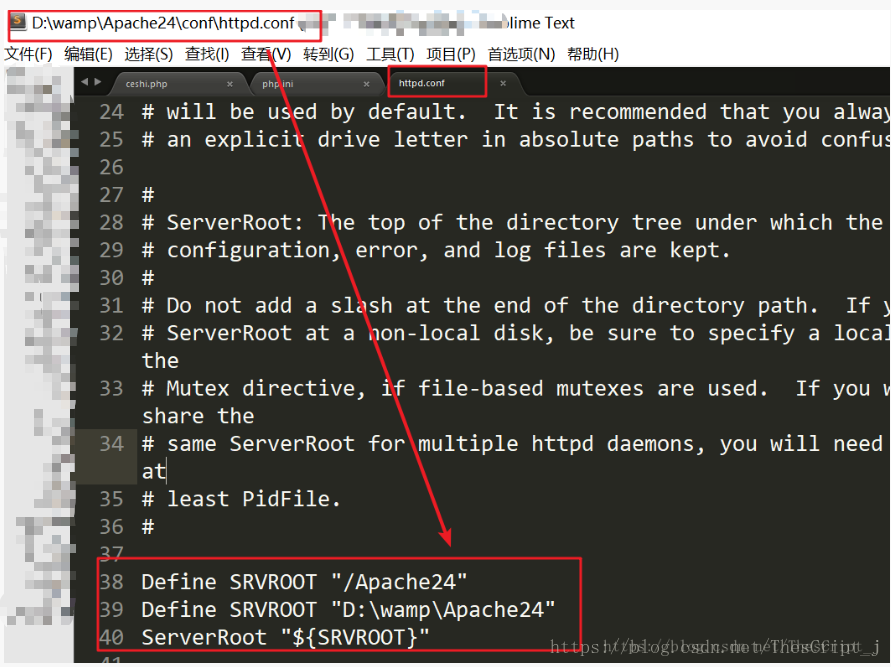Select the httpd.conf tab

click(x=422, y=83)
